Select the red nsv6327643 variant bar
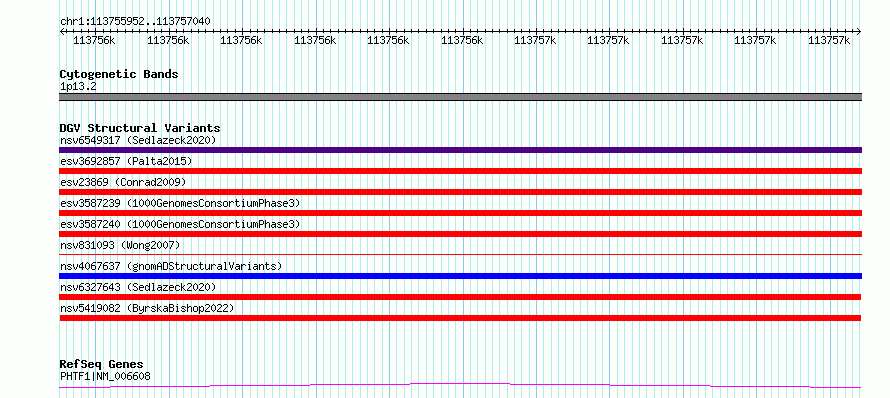The width and height of the screenshot is (890, 398). (460, 297)
